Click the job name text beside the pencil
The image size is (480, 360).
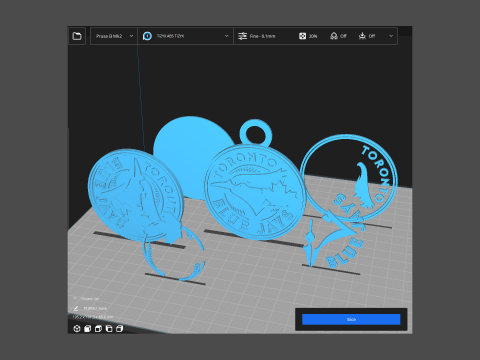click(x=95, y=308)
